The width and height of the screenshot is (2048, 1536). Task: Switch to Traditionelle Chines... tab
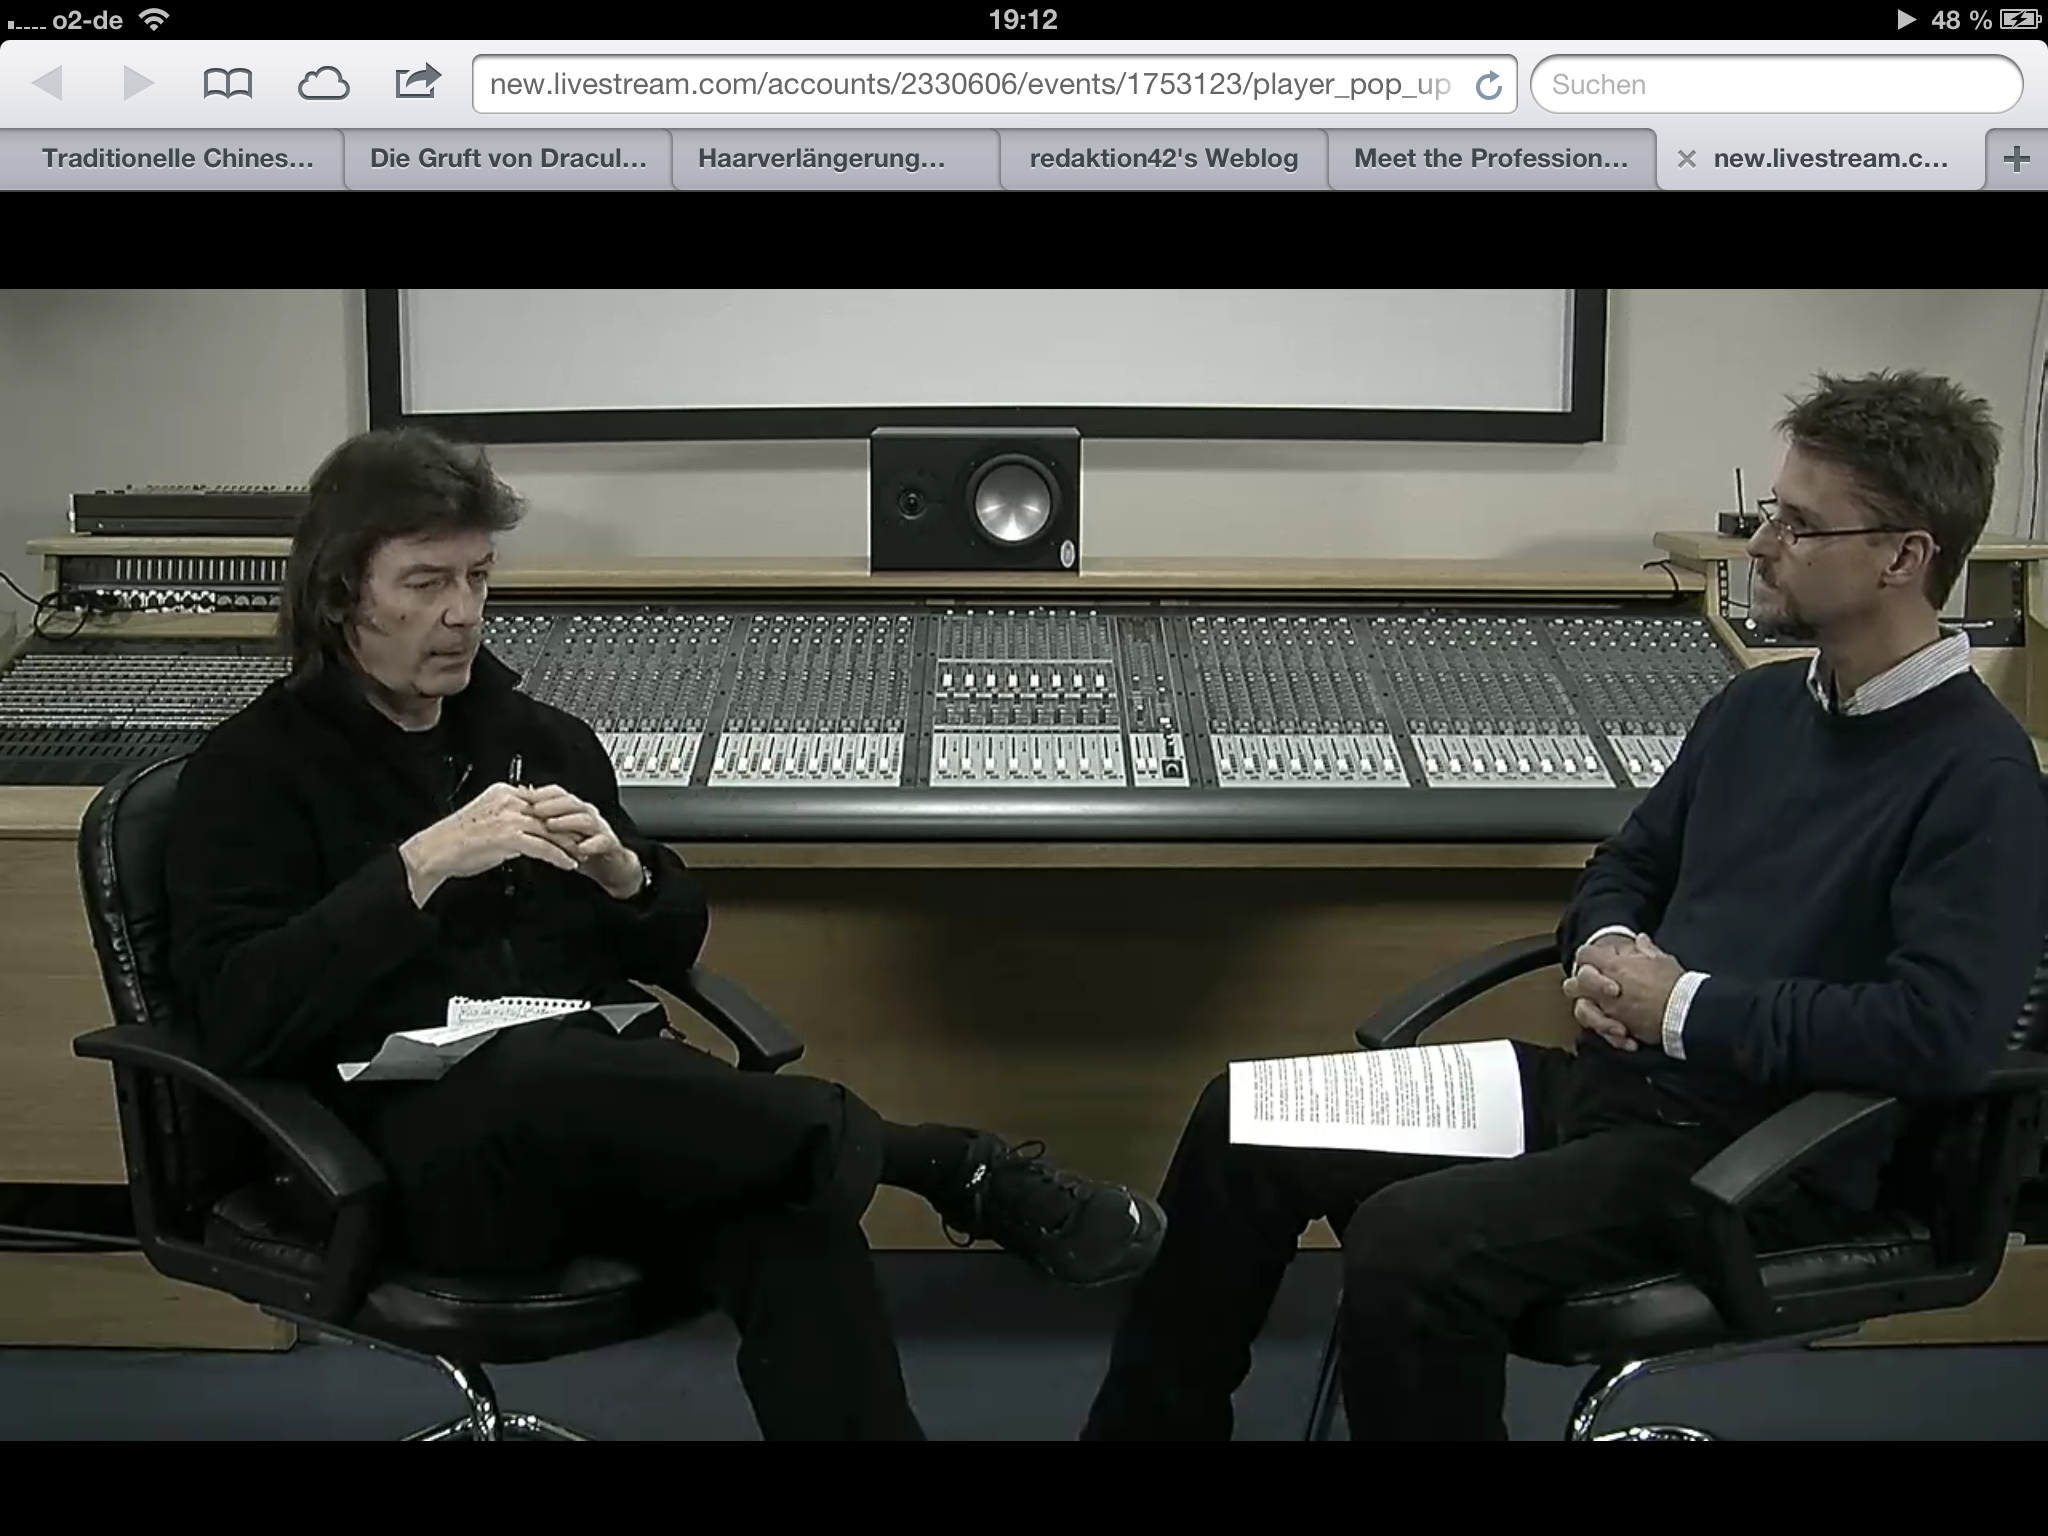[x=177, y=159]
